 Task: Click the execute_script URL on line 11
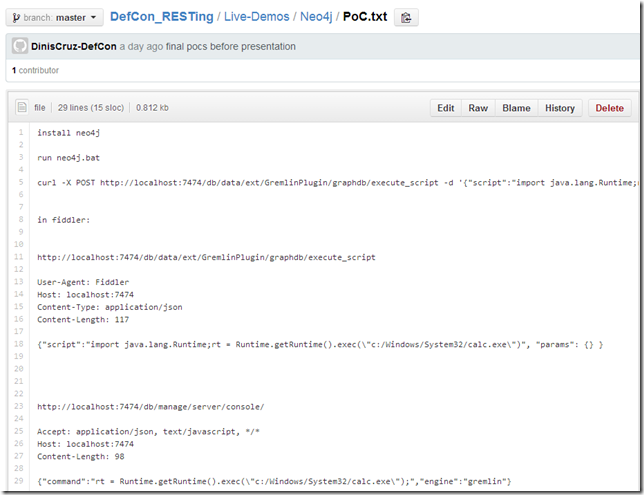click(206, 258)
